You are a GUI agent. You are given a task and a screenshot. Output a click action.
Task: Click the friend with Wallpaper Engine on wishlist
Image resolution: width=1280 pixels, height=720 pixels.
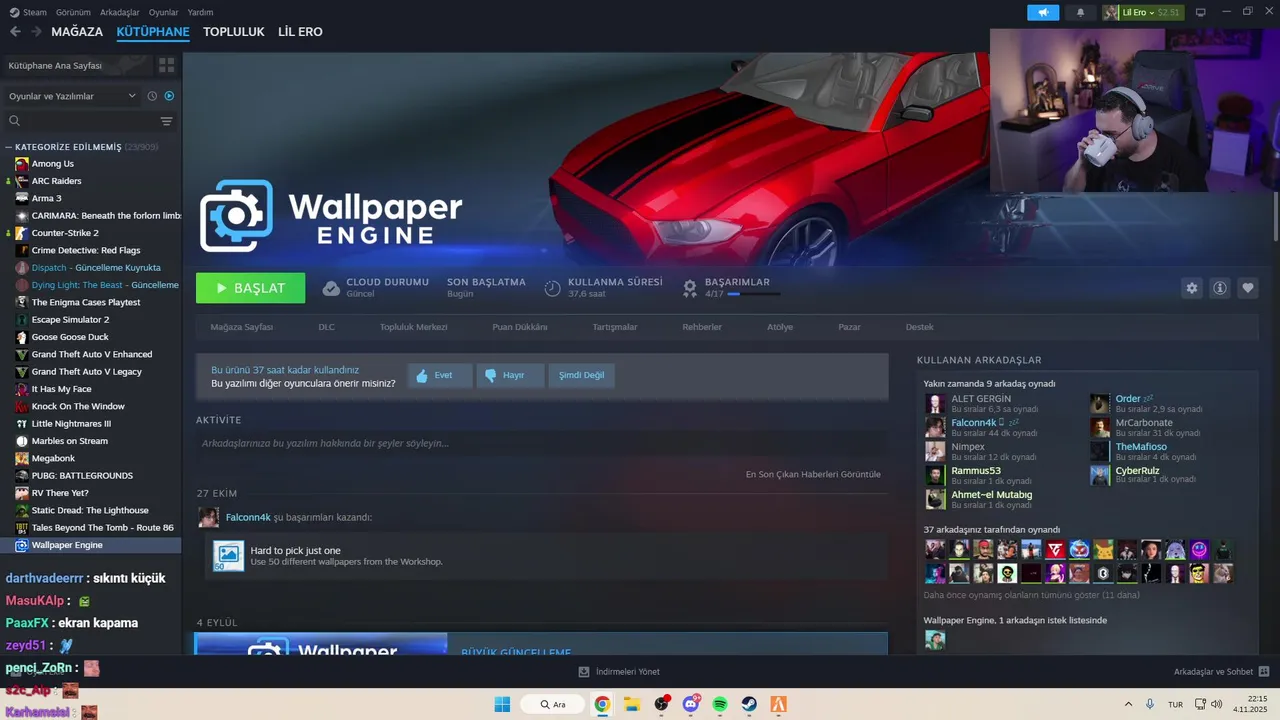[935, 640]
